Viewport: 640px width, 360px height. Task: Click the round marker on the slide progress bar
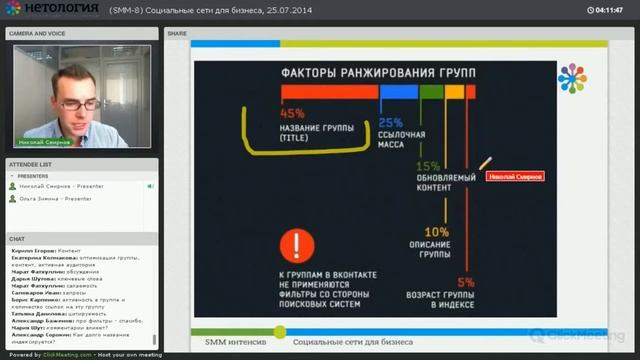280,332
